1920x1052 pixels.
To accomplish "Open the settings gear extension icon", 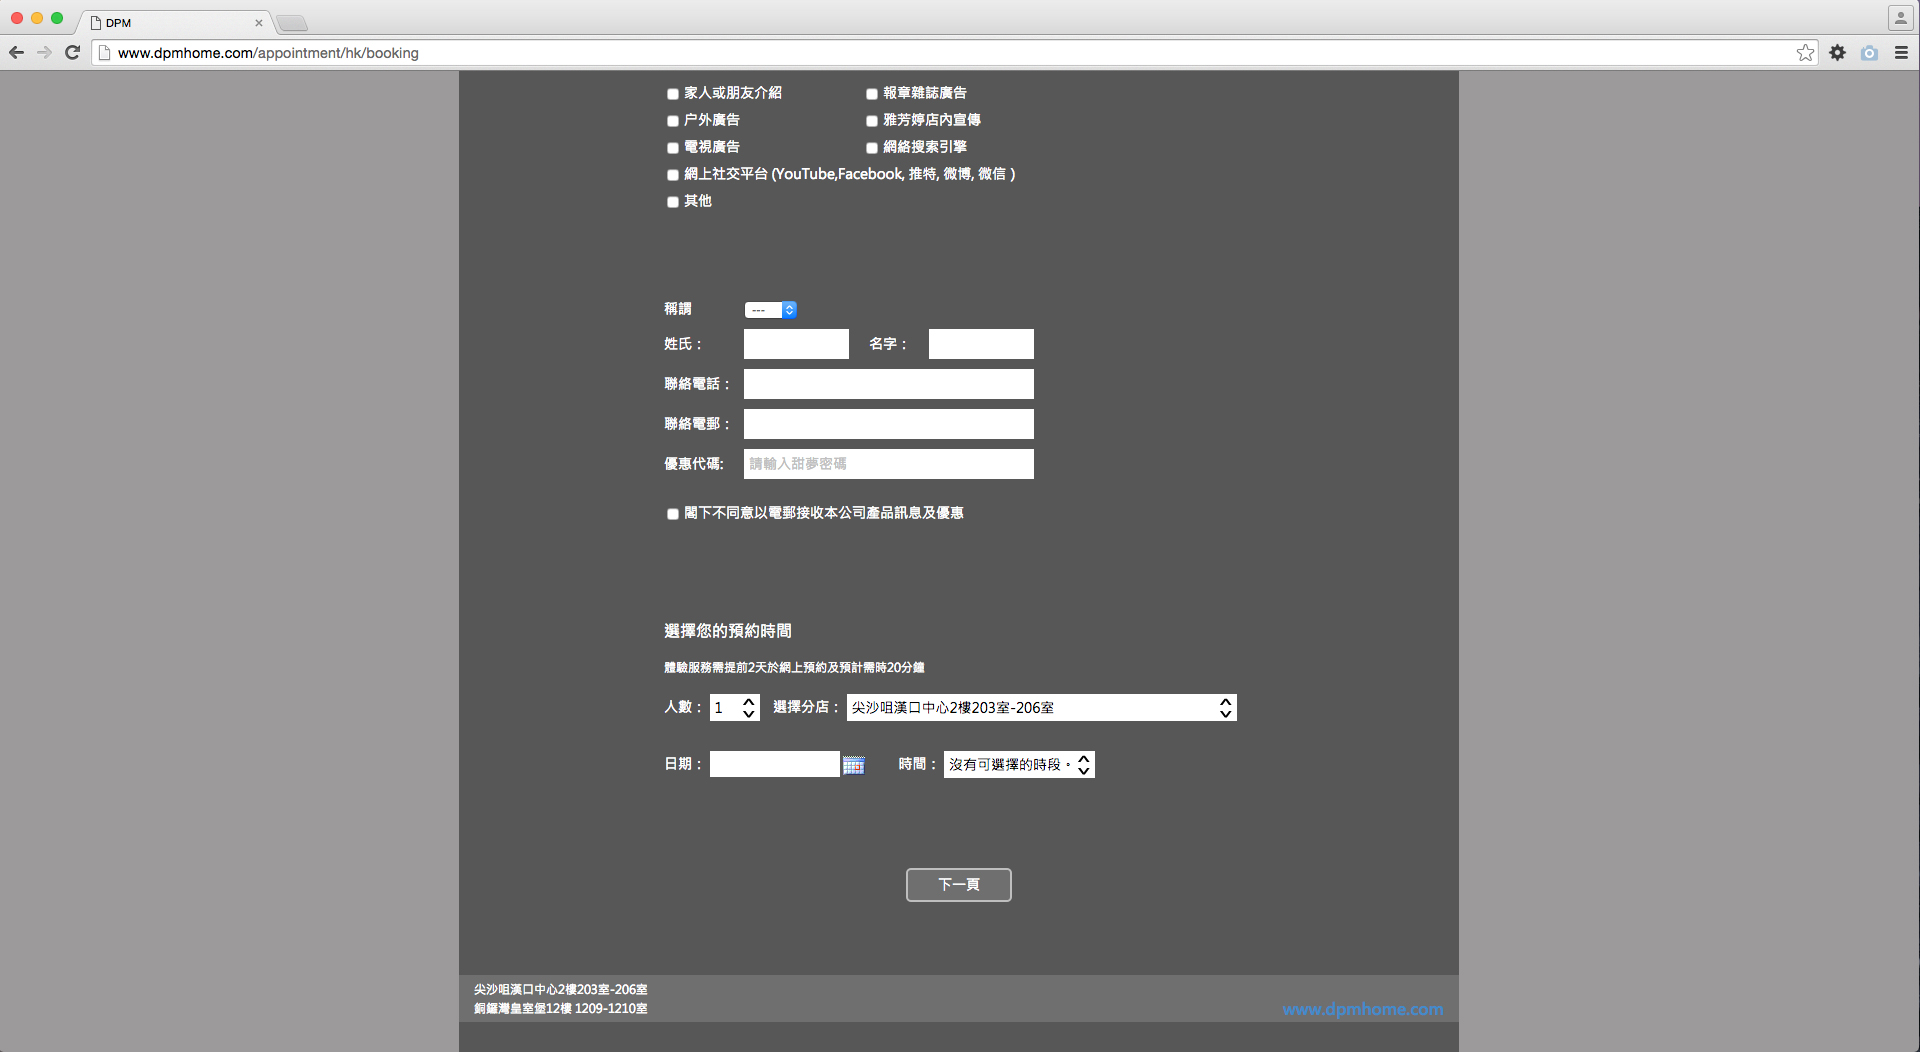I will [1837, 53].
